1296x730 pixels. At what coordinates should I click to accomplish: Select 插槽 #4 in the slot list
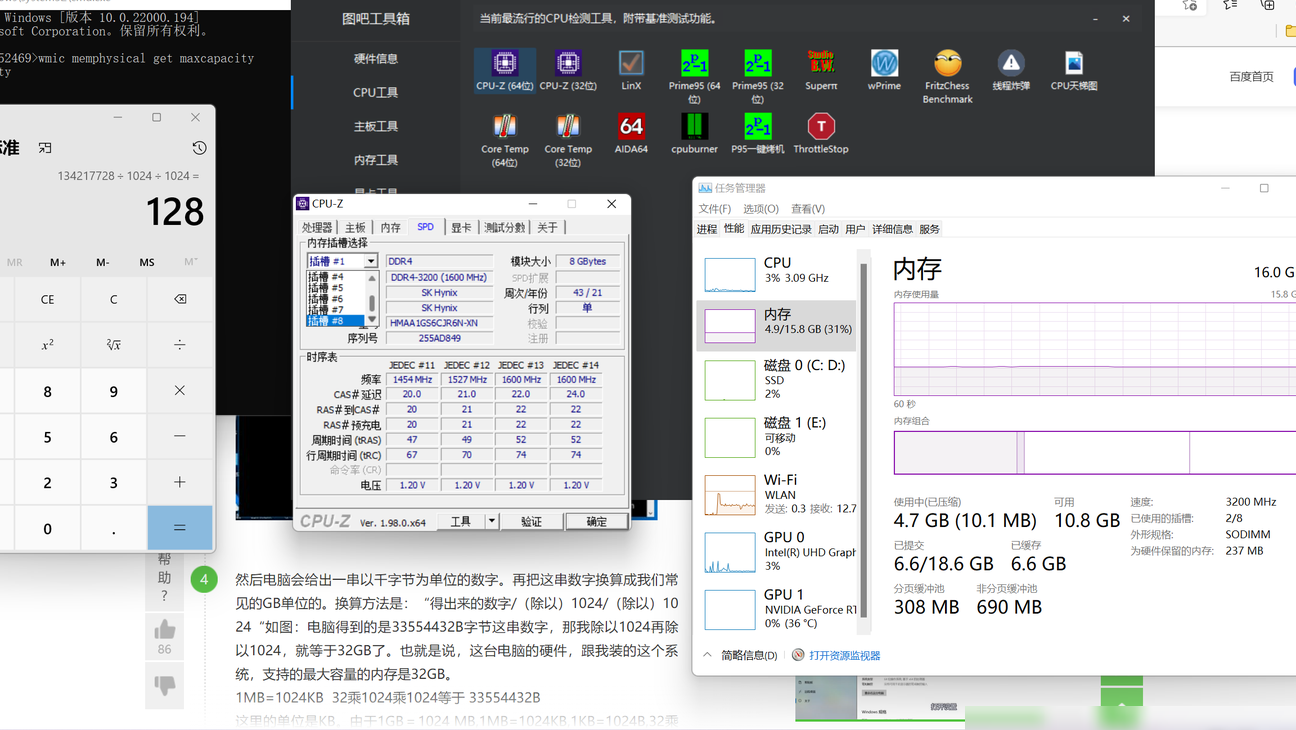[x=335, y=277]
